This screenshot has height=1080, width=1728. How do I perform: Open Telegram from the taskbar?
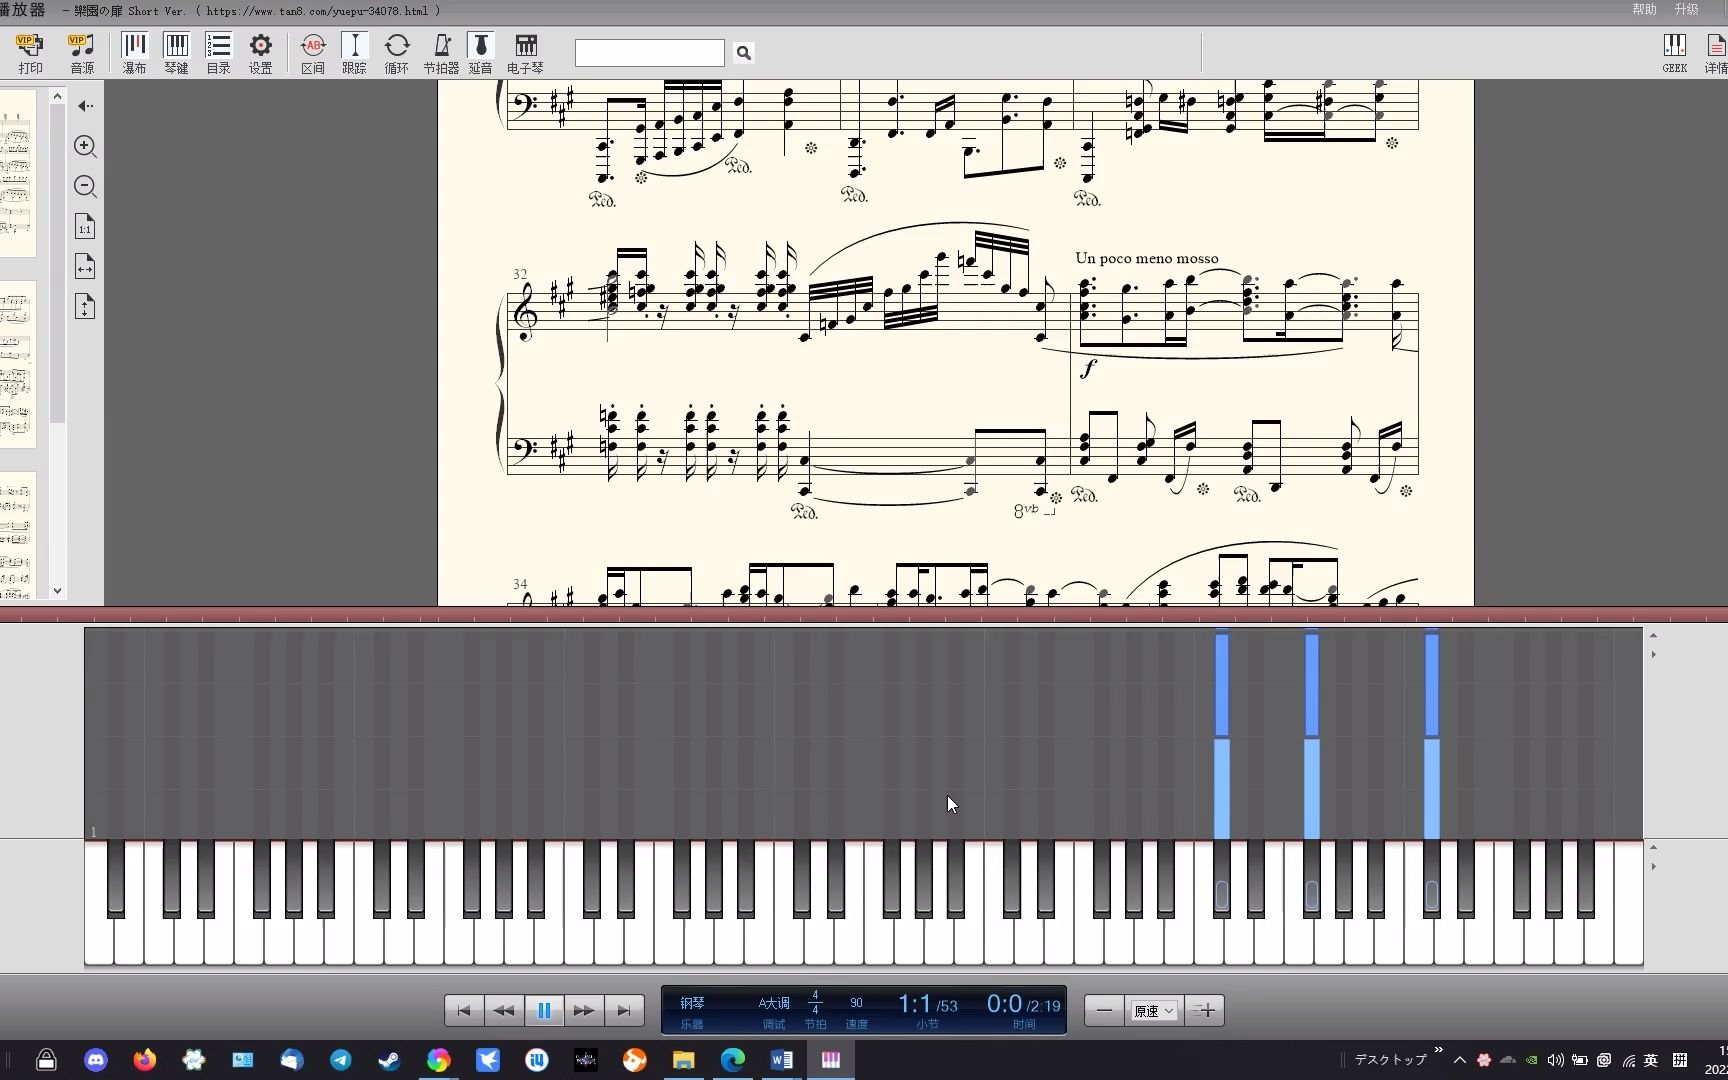coord(341,1060)
